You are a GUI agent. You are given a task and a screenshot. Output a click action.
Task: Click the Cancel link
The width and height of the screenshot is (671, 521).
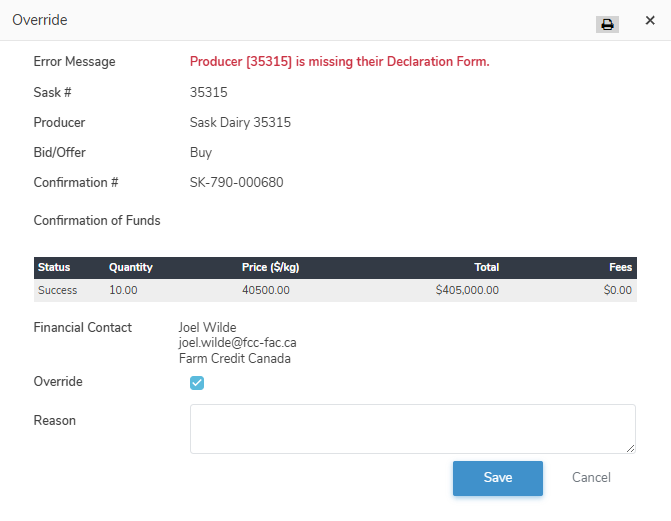coord(591,478)
